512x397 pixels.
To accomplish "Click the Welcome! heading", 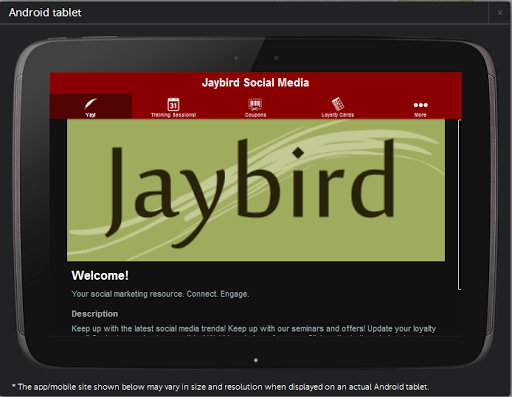I will (x=100, y=276).
